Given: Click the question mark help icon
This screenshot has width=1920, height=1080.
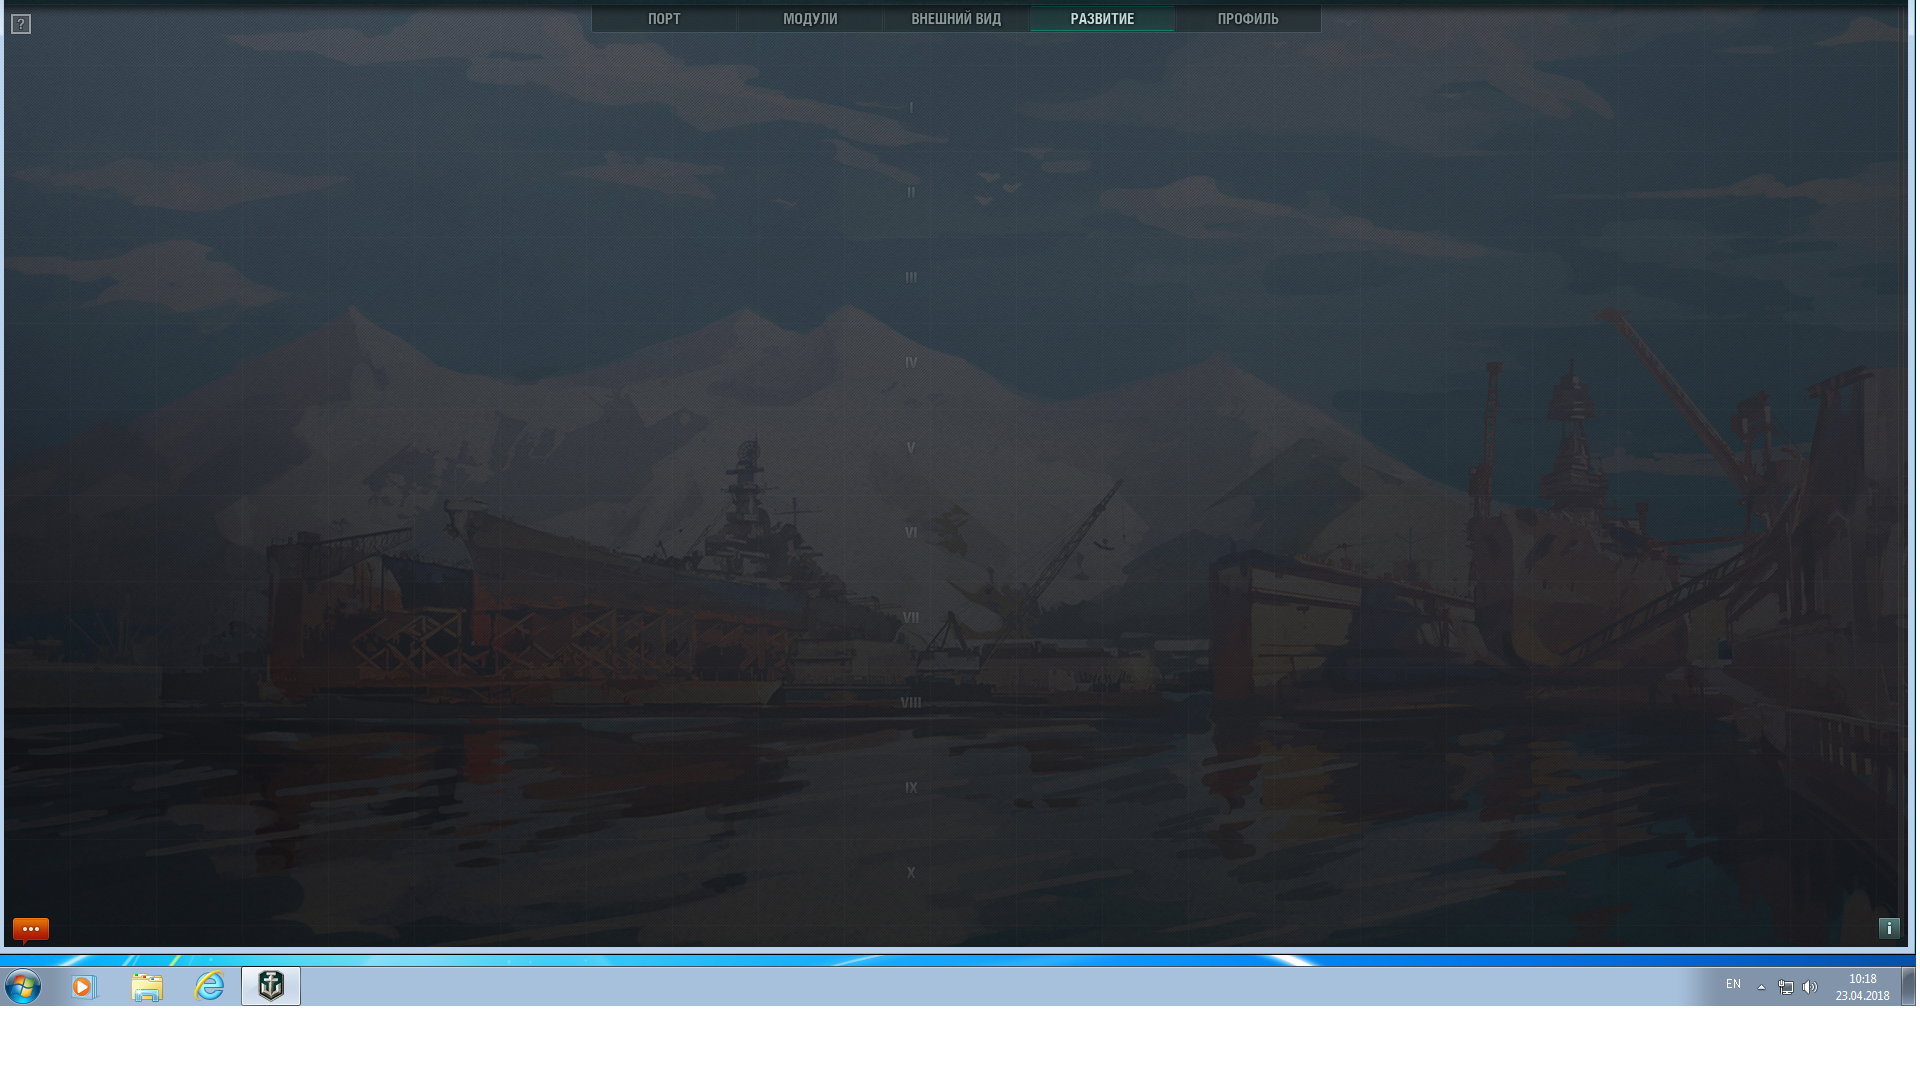Looking at the screenshot, I should click(x=21, y=24).
